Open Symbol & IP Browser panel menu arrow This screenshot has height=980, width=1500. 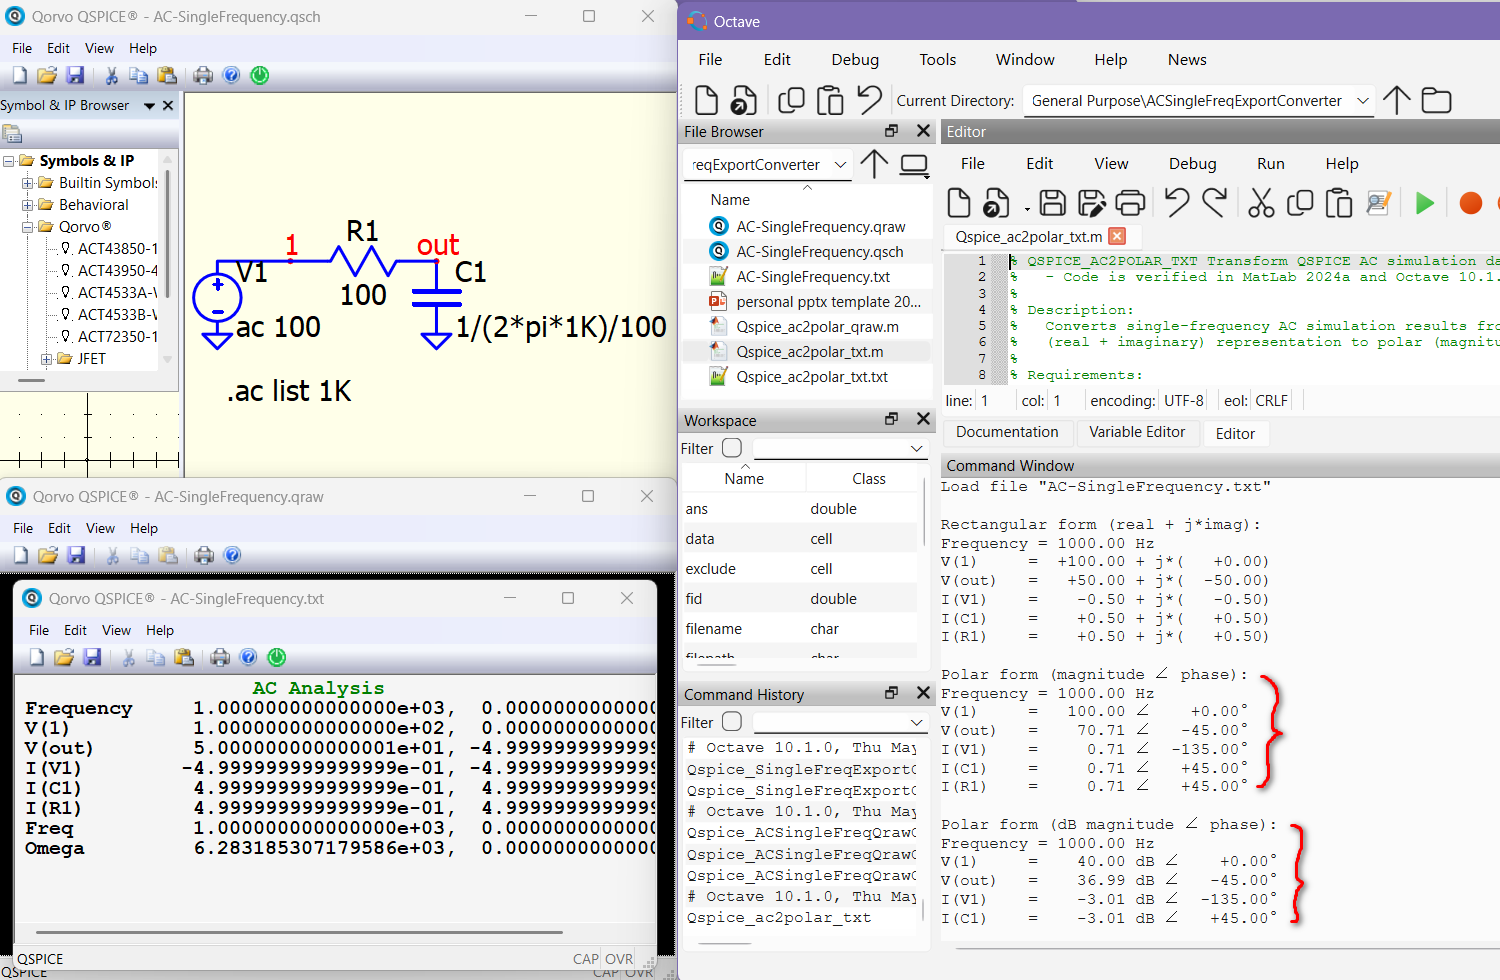pos(149,106)
